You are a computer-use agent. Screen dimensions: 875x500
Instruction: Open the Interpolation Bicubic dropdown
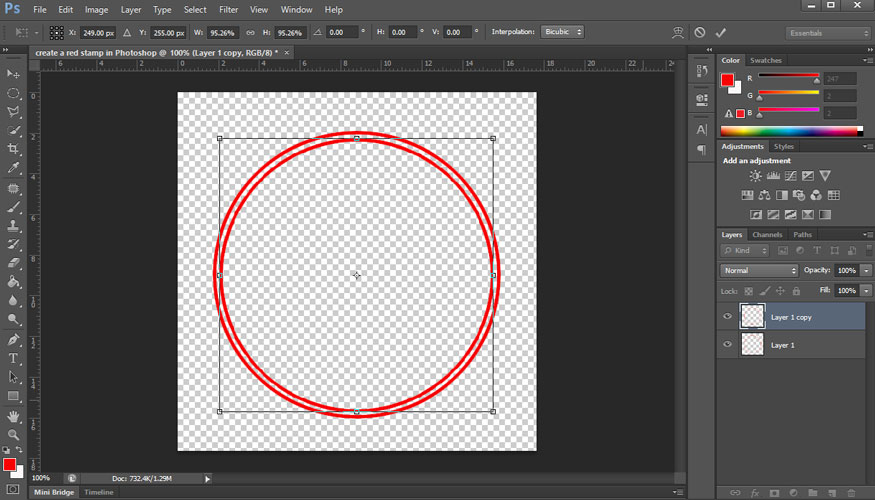[562, 32]
